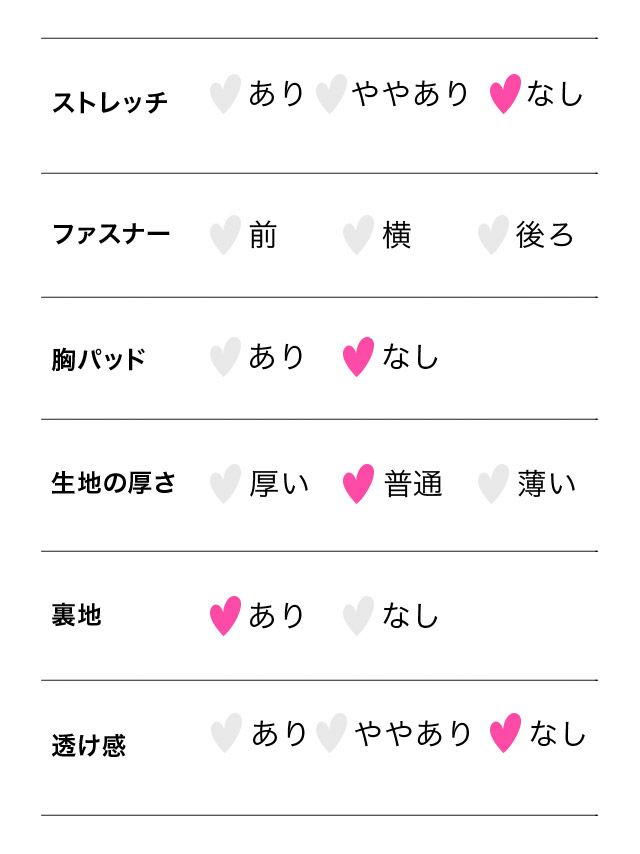
Task: Click the 透け感 row label
Action: (x=89, y=746)
